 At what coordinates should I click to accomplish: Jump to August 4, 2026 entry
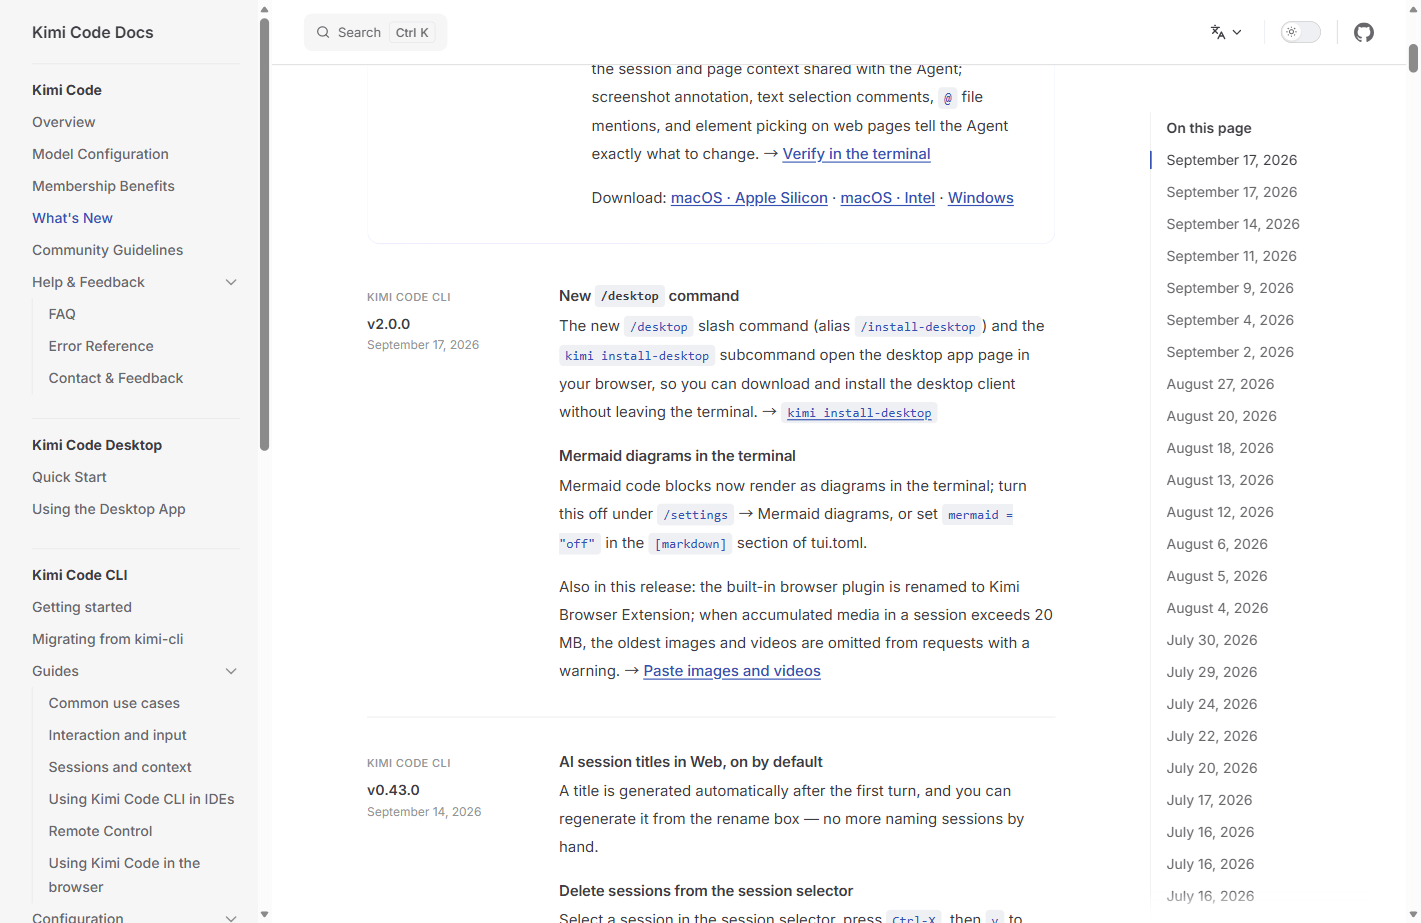coord(1217,608)
